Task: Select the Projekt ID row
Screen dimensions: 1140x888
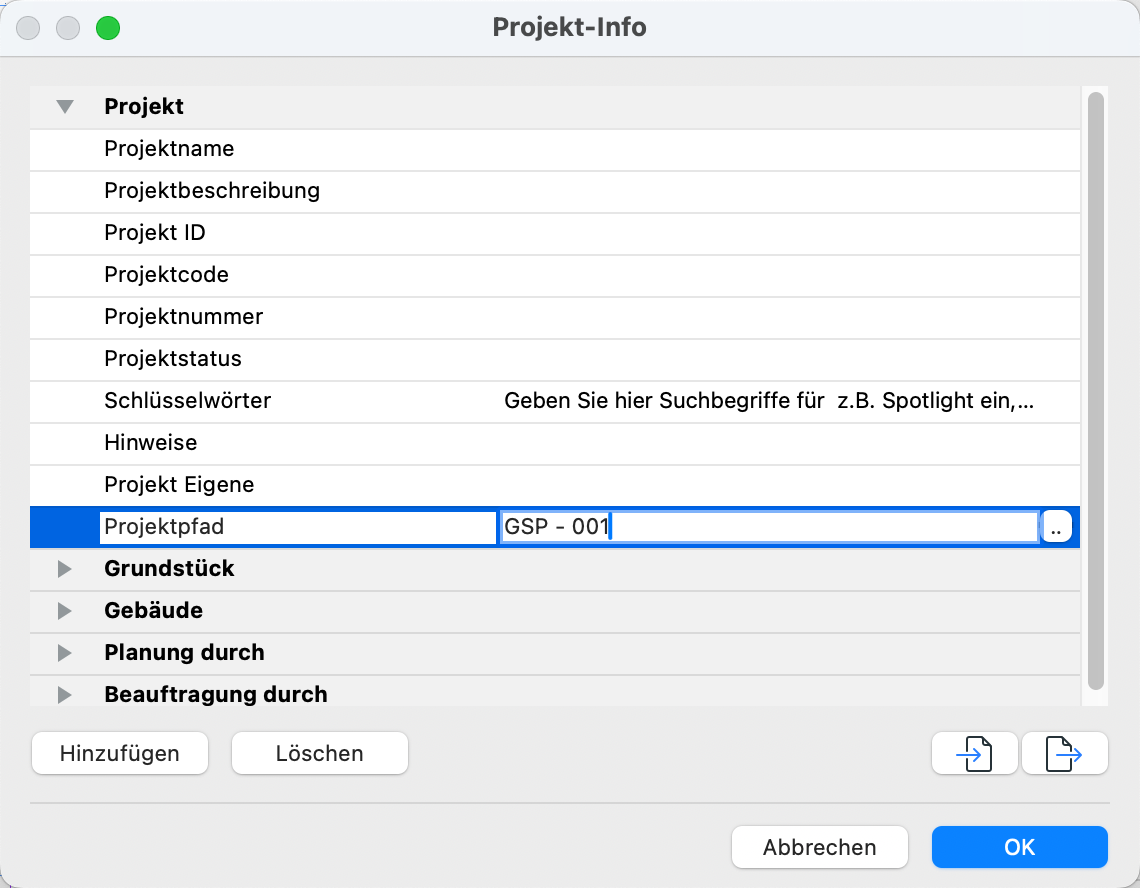Action: [300, 232]
